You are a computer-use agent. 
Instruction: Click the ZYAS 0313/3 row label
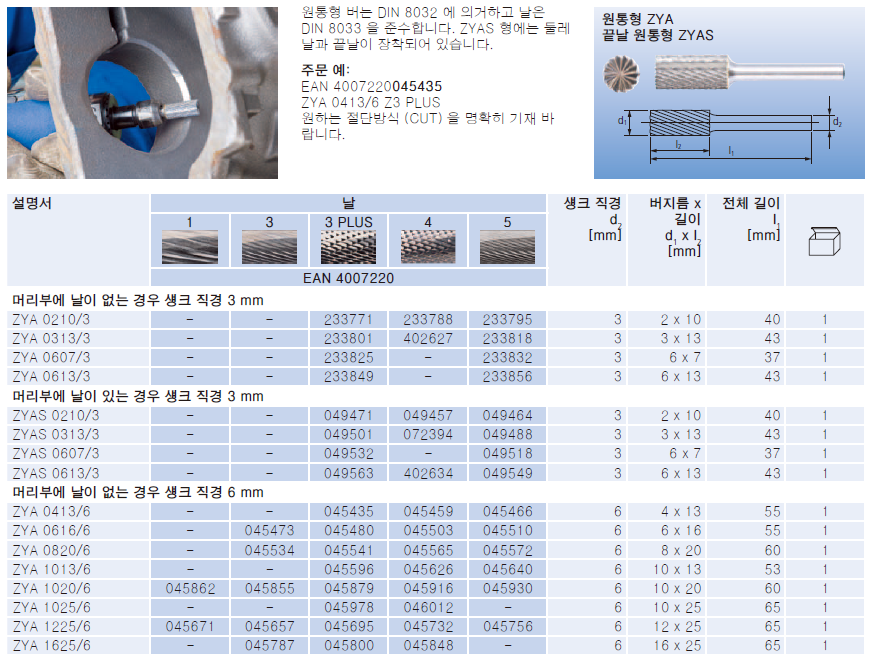coord(56,434)
